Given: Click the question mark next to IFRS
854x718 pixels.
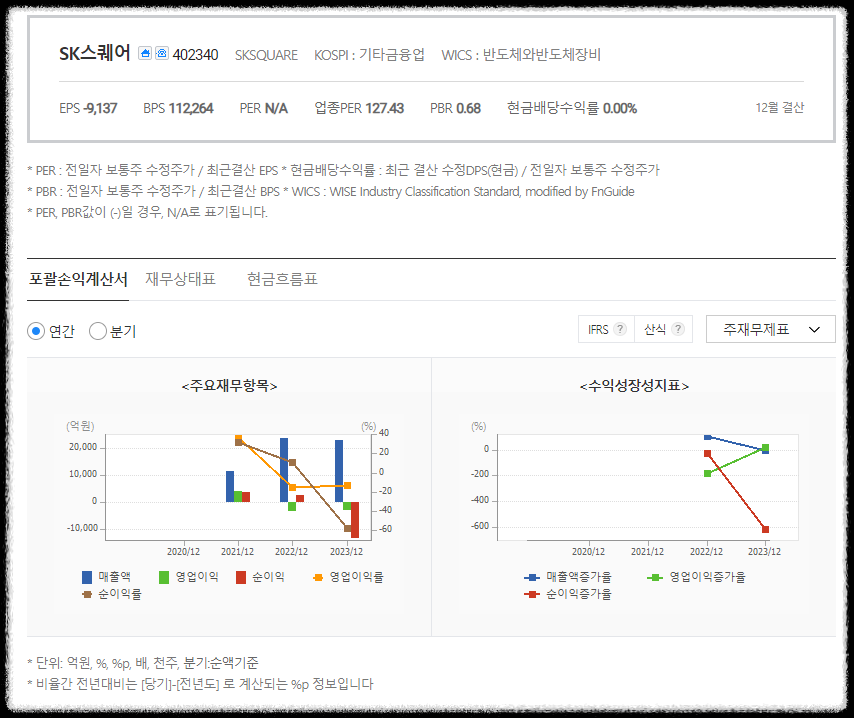Looking at the screenshot, I should click(620, 329).
